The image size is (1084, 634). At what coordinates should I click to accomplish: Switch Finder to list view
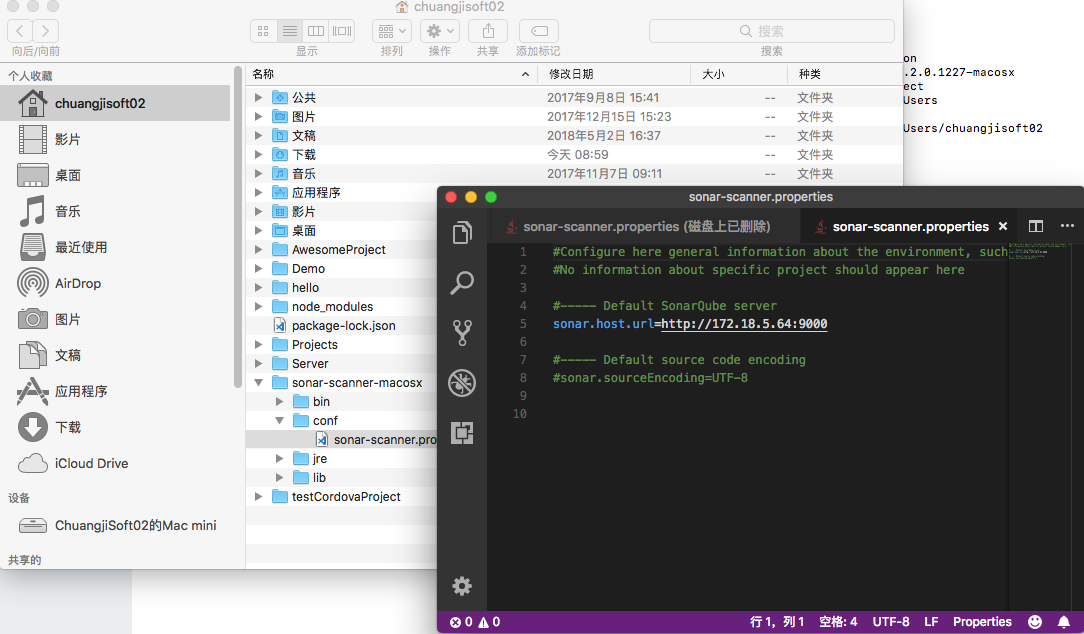(290, 31)
